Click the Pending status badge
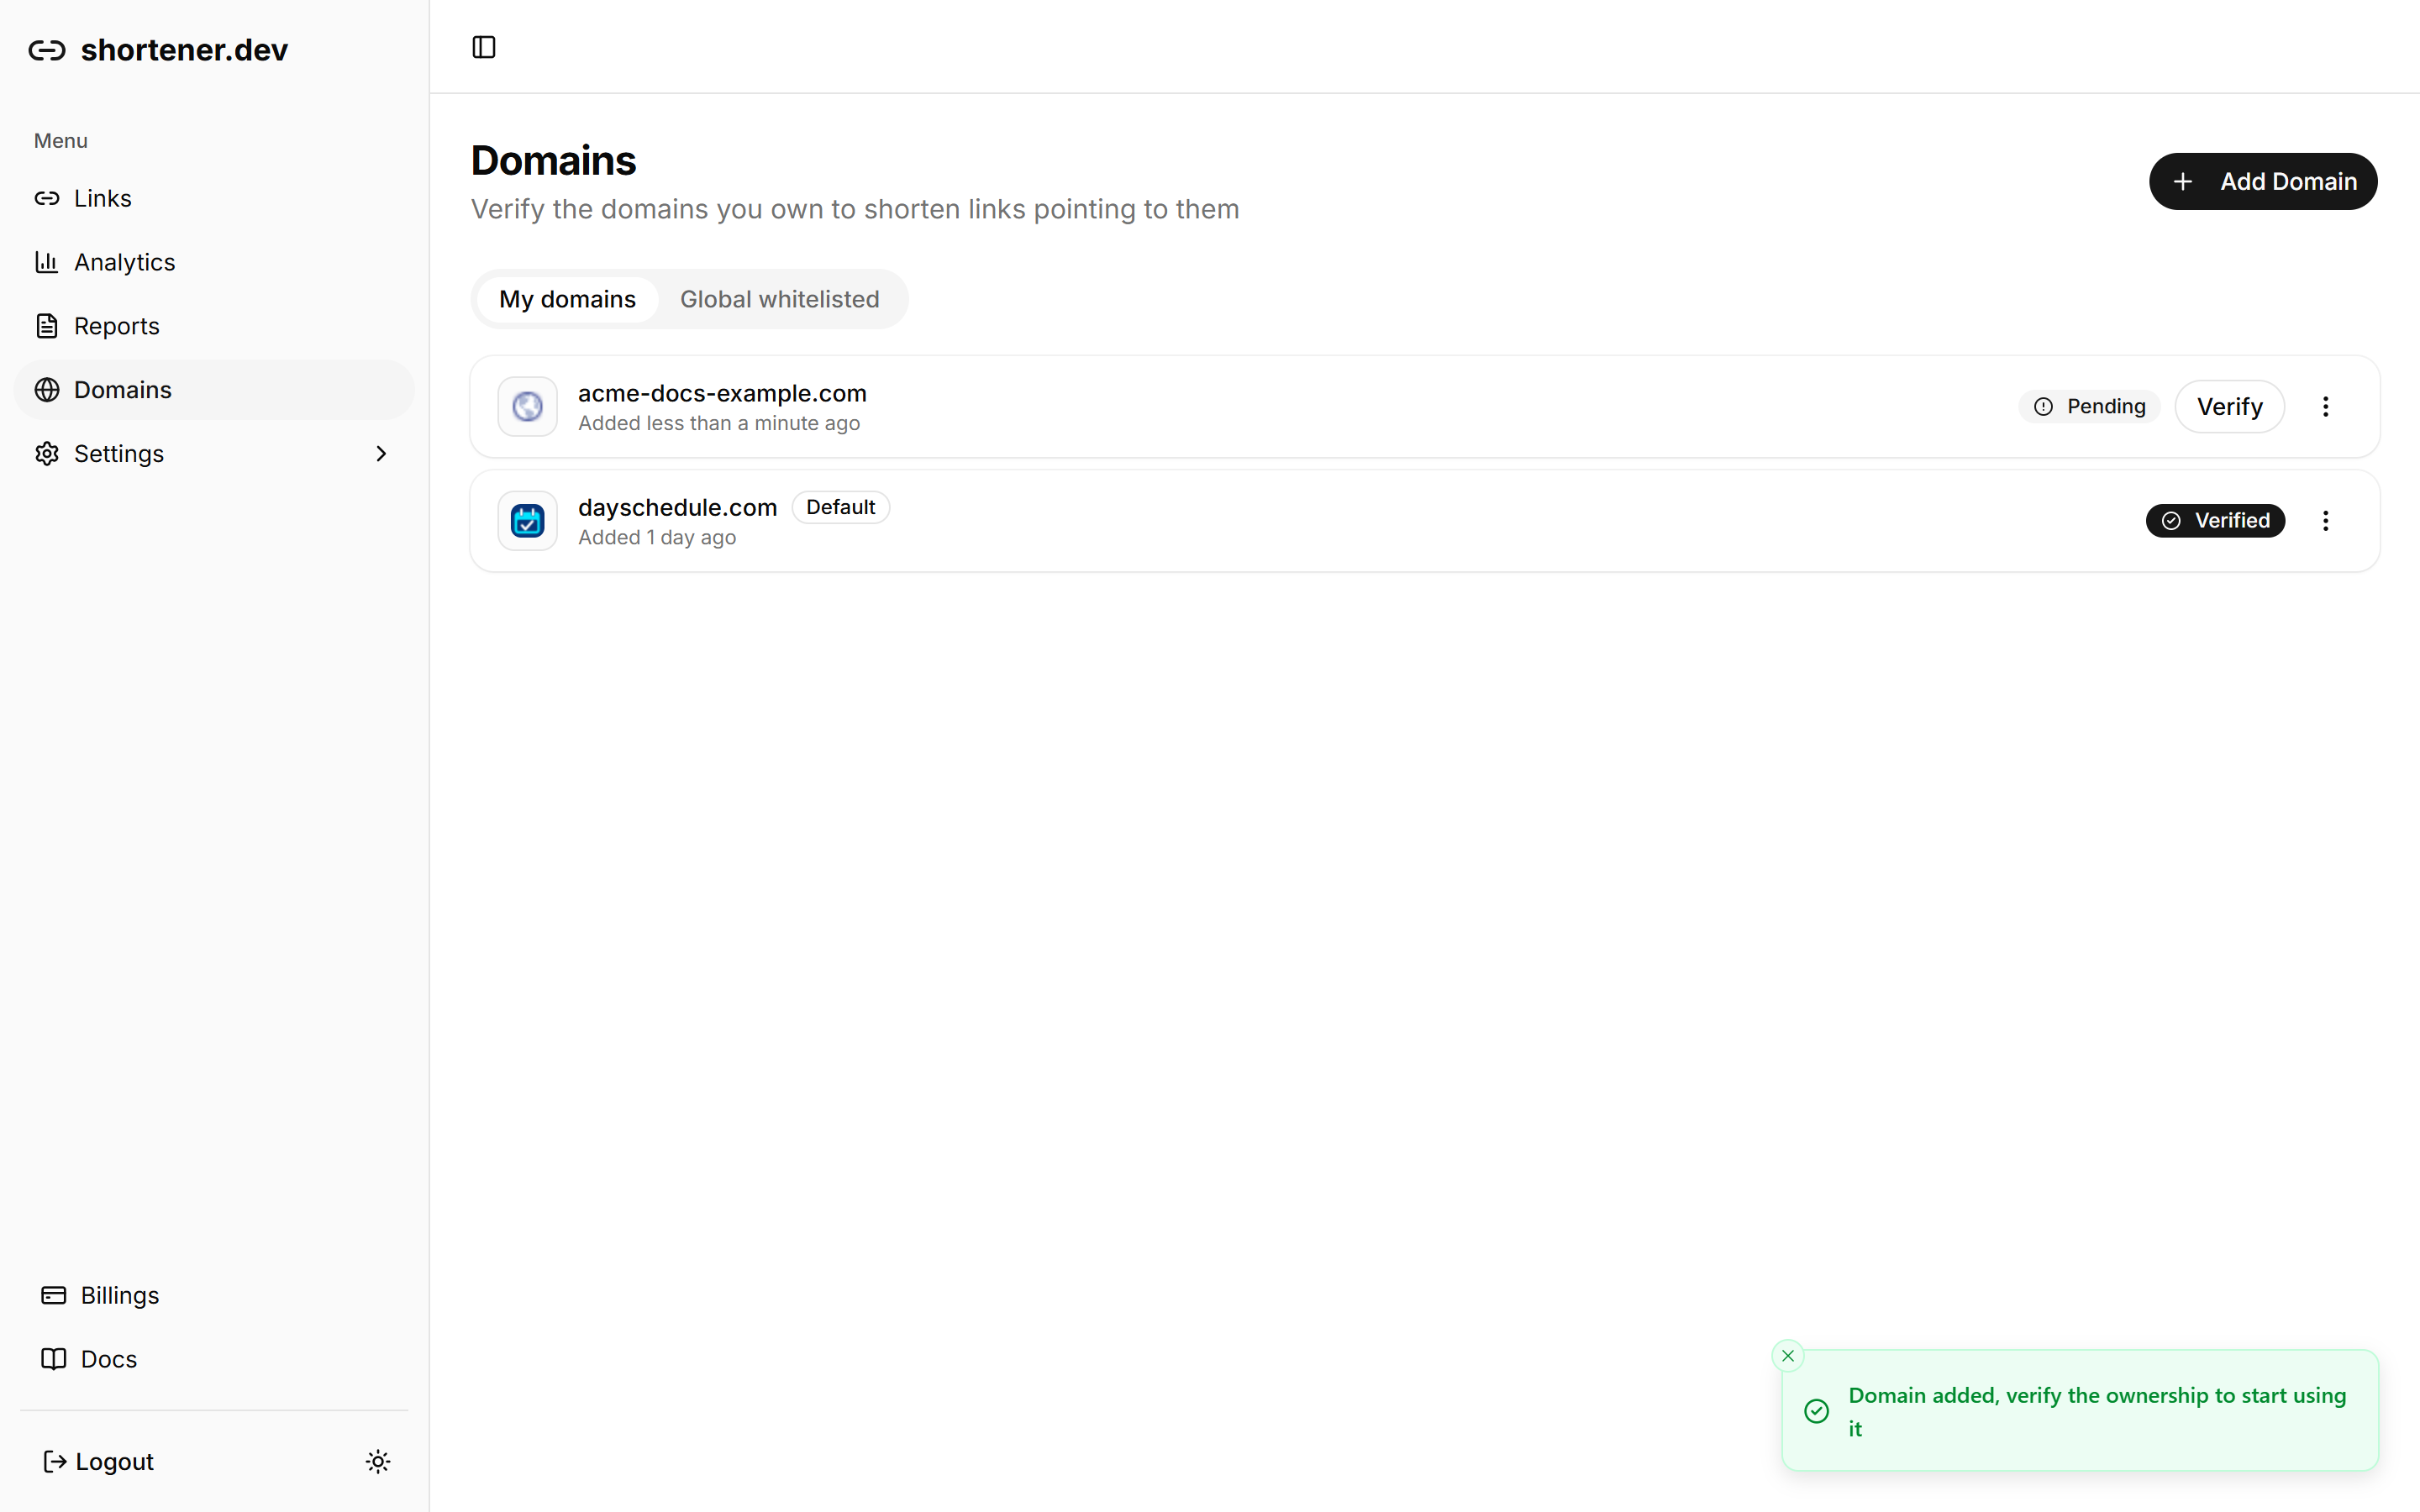 [2089, 407]
